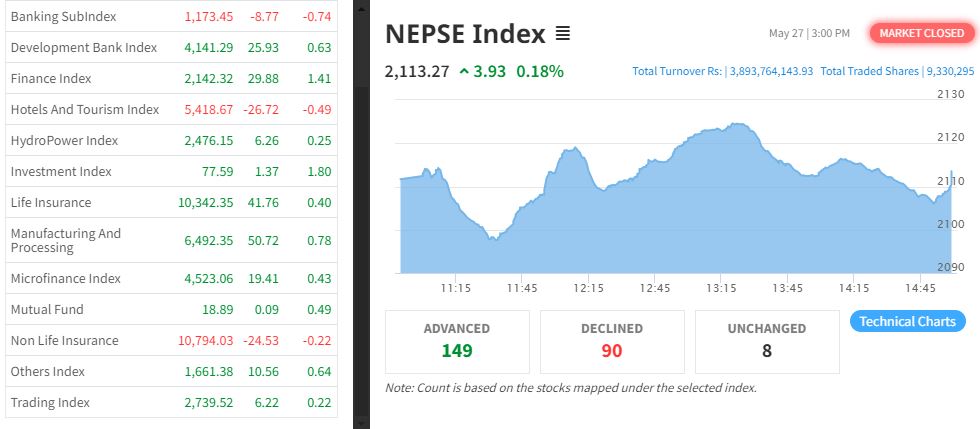This screenshot has width=980, height=429.
Task: Select Manufacturing And Processing index
Action: (65, 240)
